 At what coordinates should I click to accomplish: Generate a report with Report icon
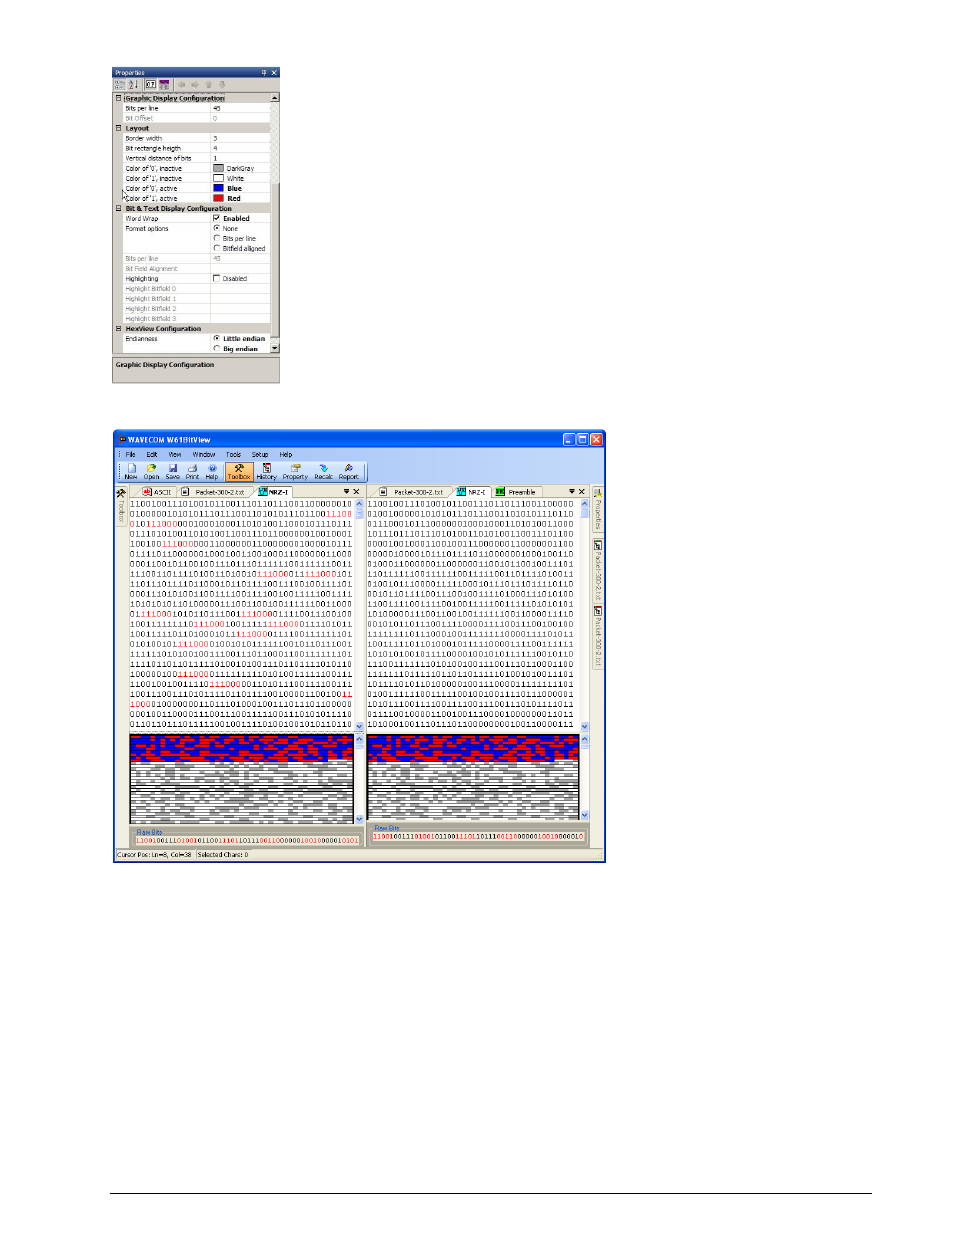click(x=348, y=471)
